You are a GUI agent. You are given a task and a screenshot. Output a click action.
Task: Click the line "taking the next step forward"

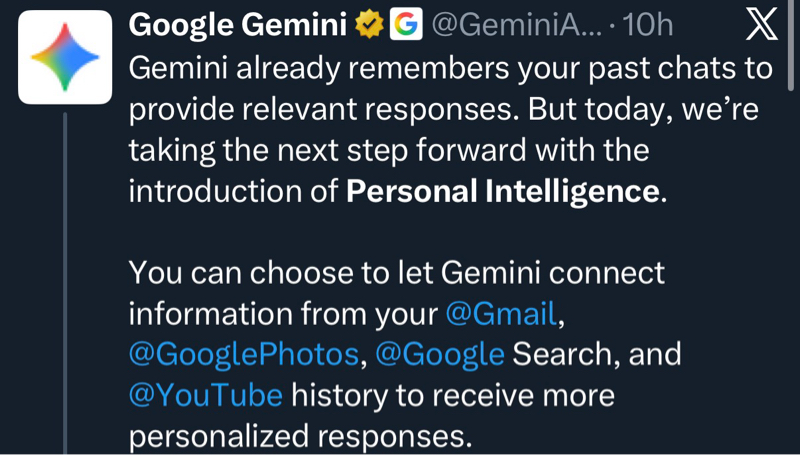pyautogui.click(x=390, y=151)
